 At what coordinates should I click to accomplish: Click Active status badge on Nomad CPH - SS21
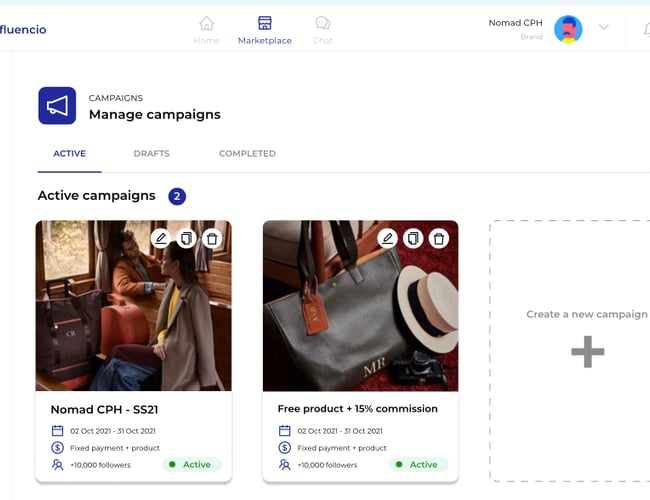[x=192, y=464]
